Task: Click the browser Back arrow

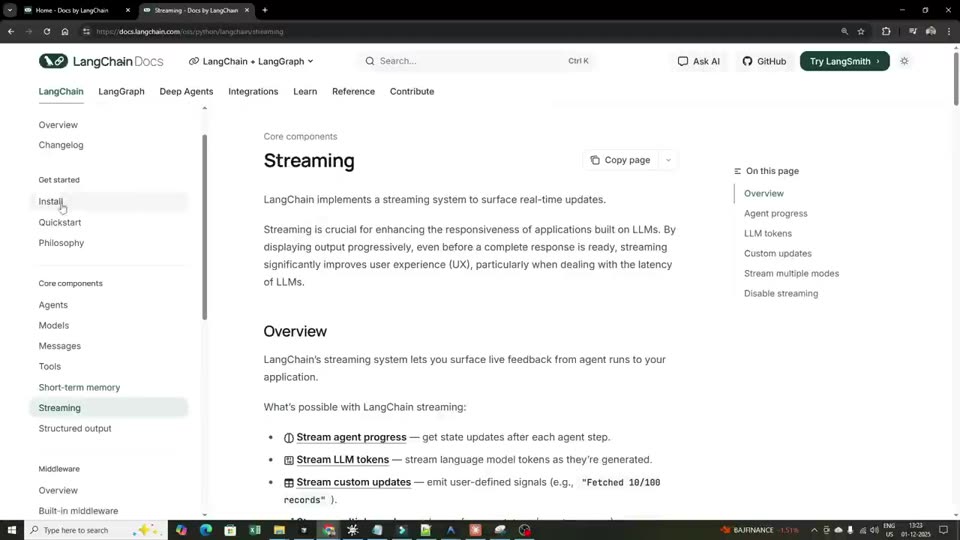Action: [x=11, y=31]
